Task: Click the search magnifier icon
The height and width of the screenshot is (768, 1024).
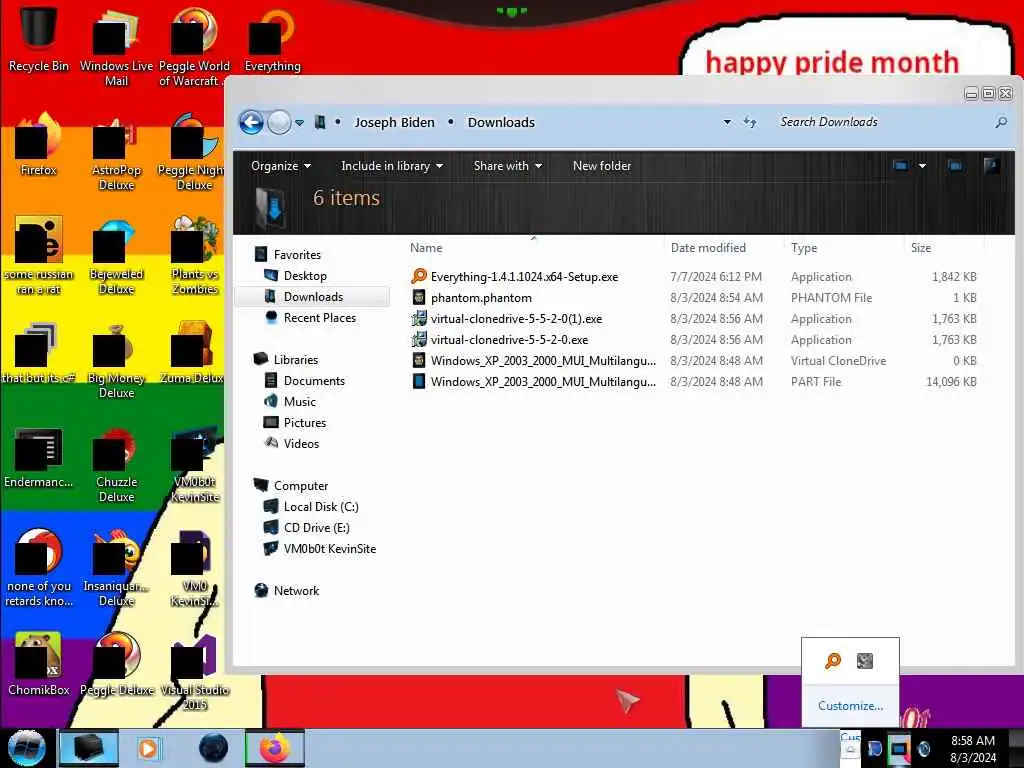Action: (x=1000, y=122)
